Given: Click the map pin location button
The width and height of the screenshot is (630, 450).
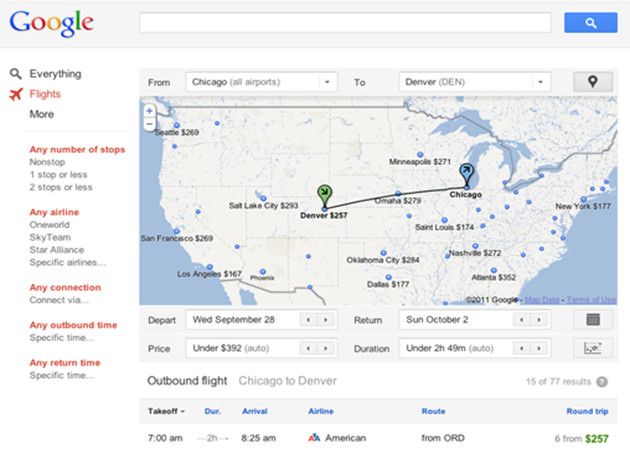Looking at the screenshot, I should tap(592, 82).
